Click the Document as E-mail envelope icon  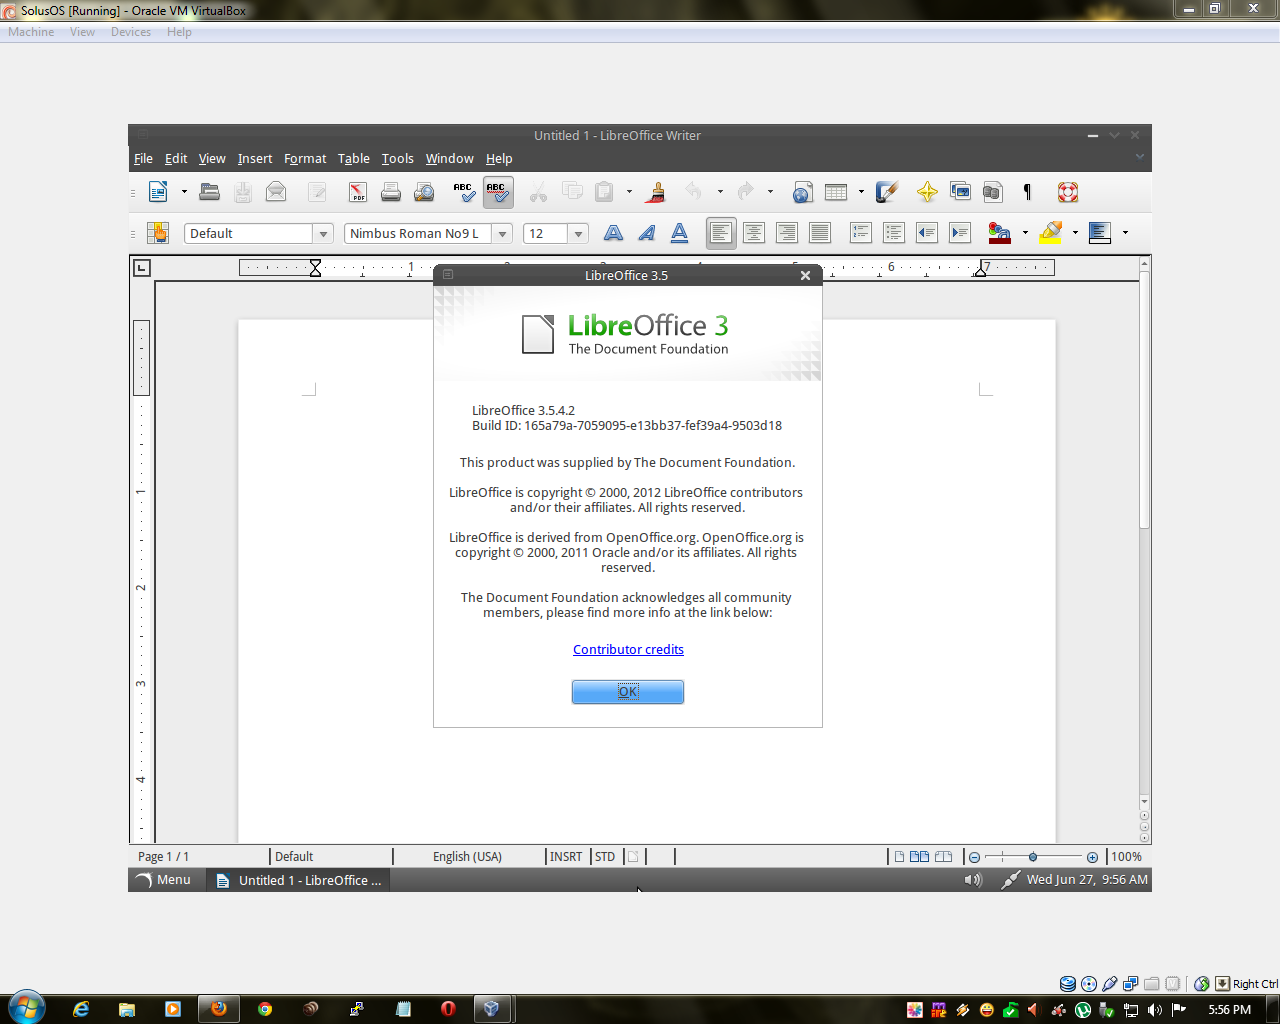276,192
